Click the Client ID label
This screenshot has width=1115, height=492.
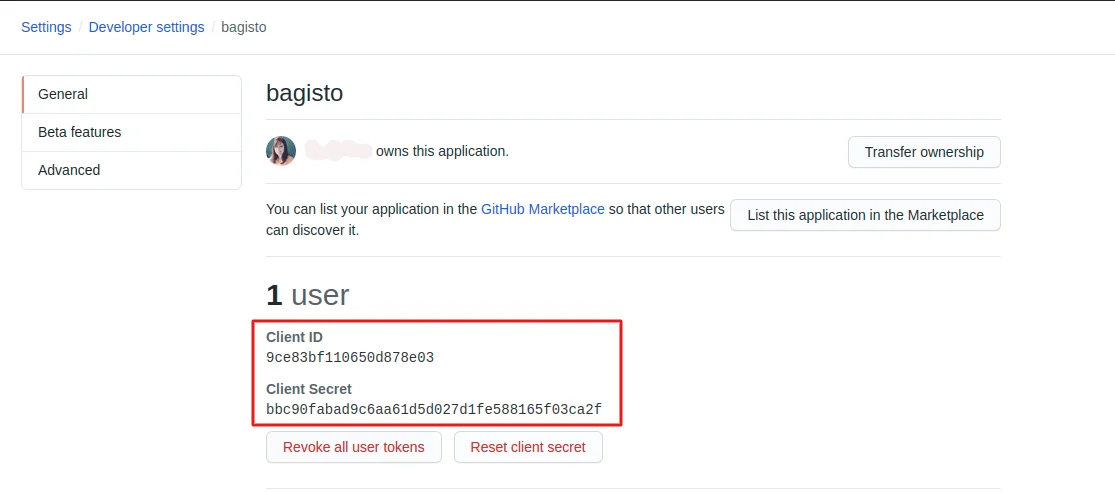pos(294,337)
